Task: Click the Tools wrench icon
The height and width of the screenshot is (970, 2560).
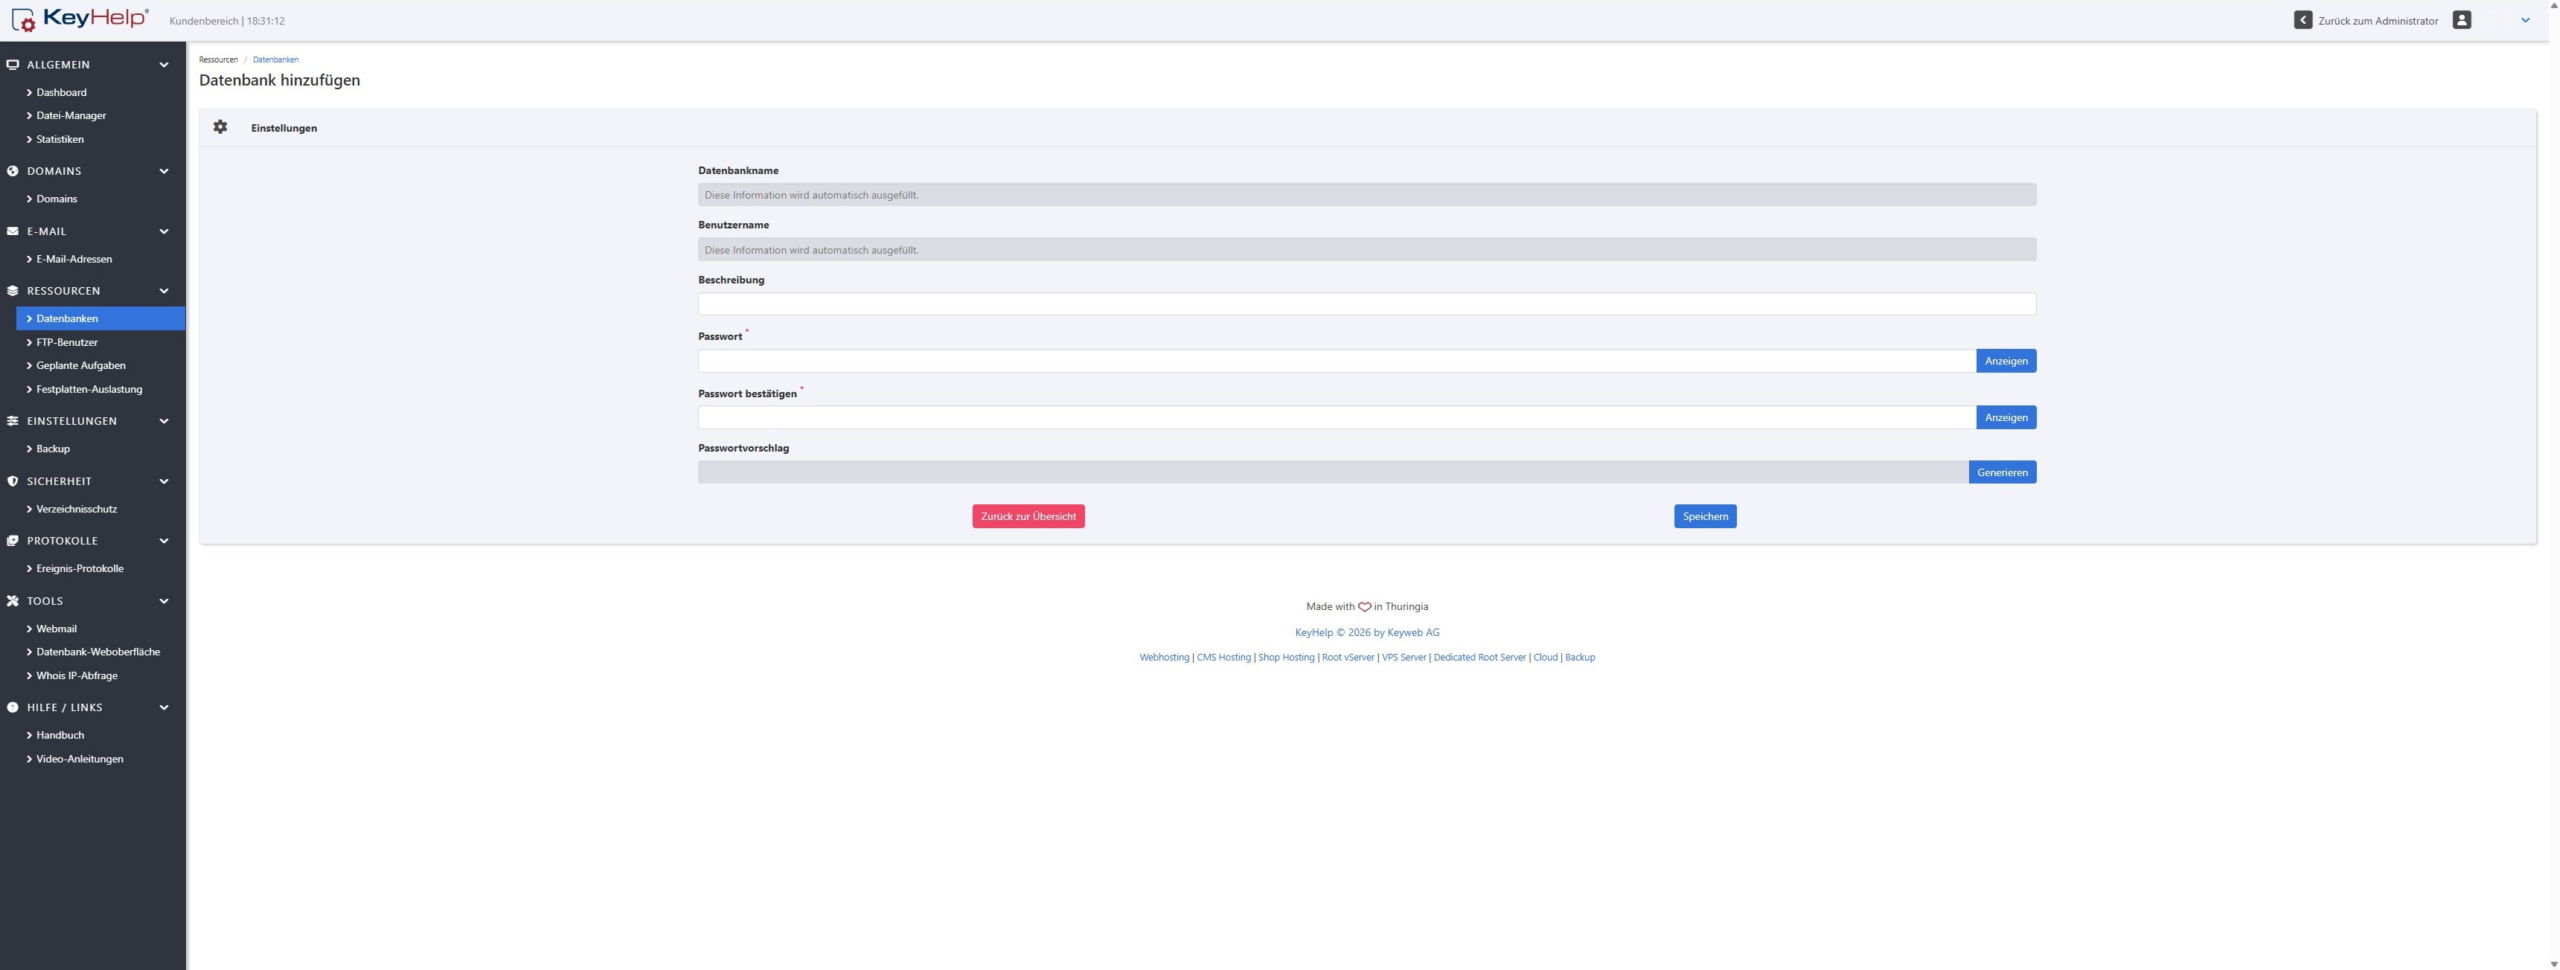Action: (x=12, y=601)
